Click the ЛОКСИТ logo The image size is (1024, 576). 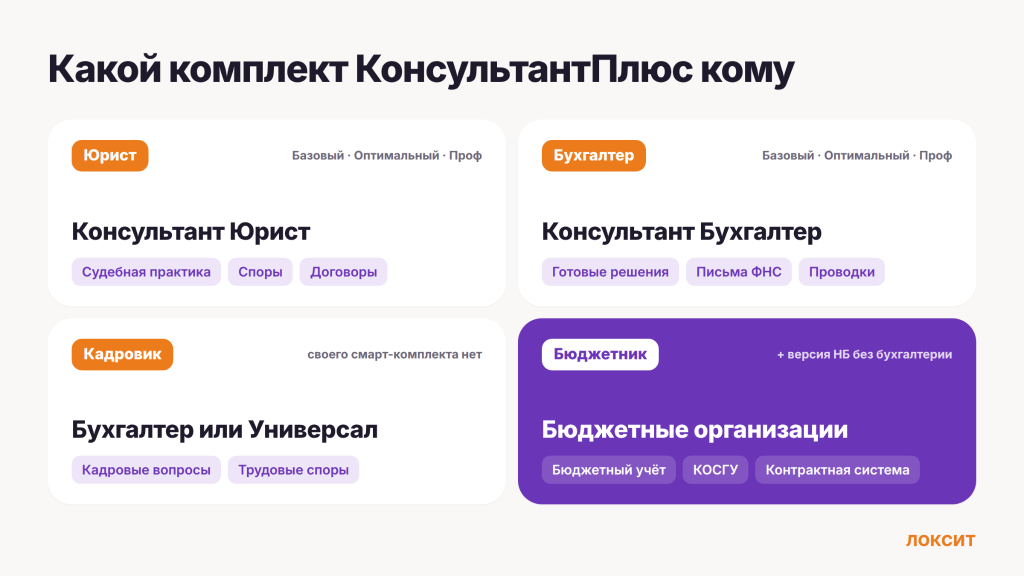pos(940,540)
